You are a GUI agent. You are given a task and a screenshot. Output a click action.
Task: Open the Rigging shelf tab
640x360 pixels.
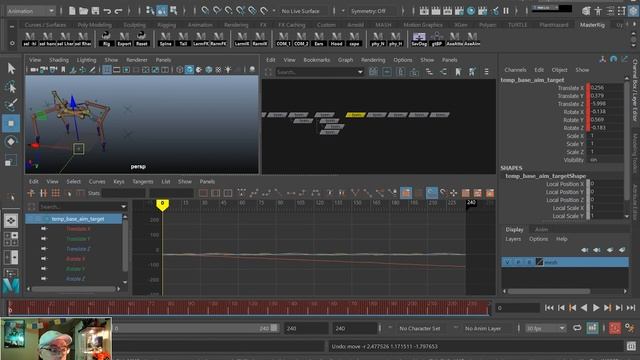[167, 25]
